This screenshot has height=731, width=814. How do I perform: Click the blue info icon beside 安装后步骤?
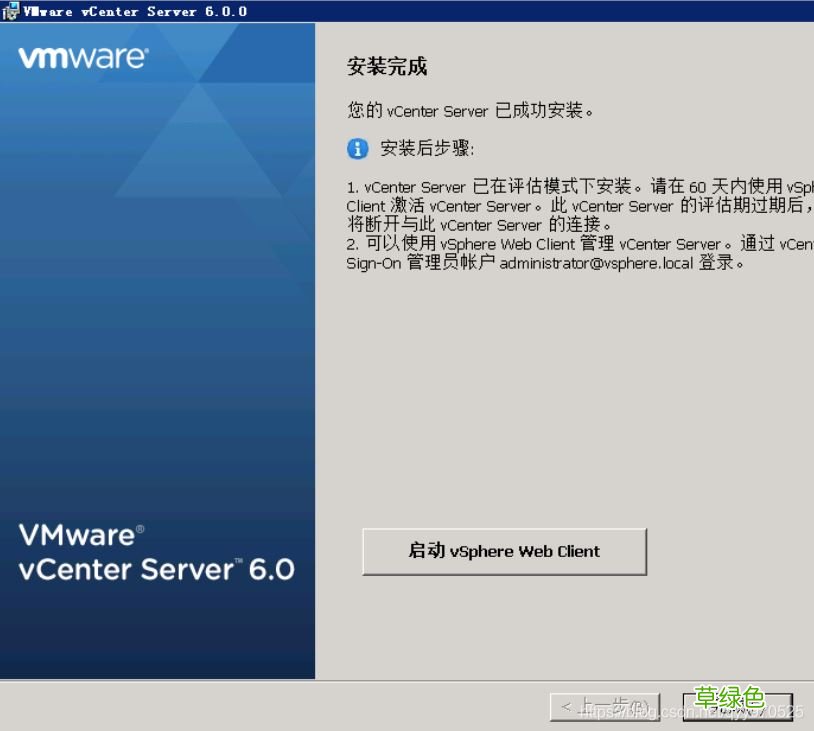[358, 148]
